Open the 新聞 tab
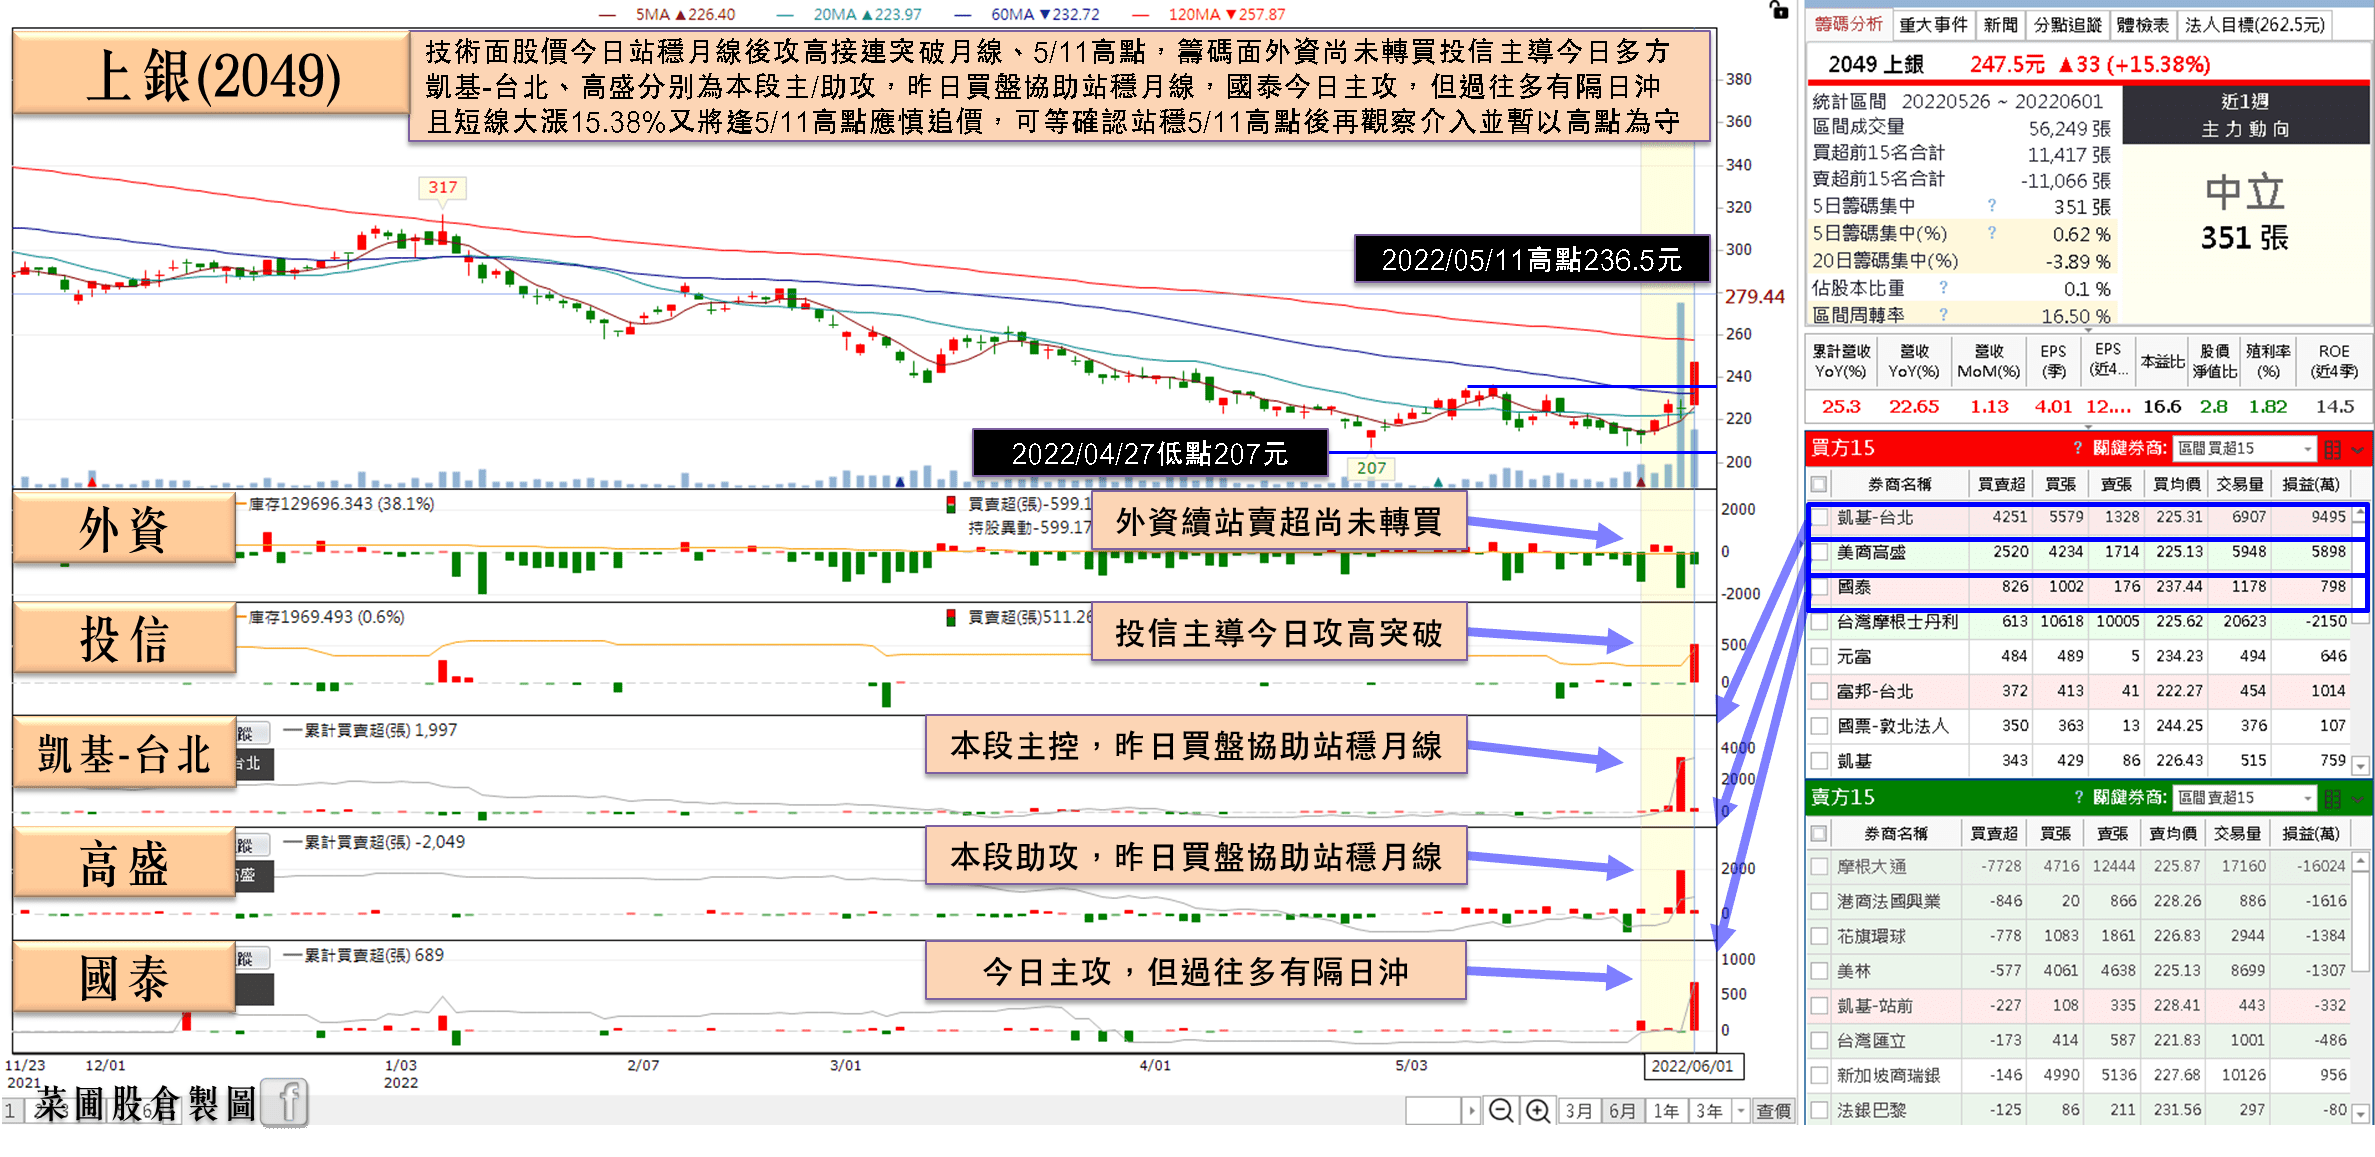 (2000, 24)
